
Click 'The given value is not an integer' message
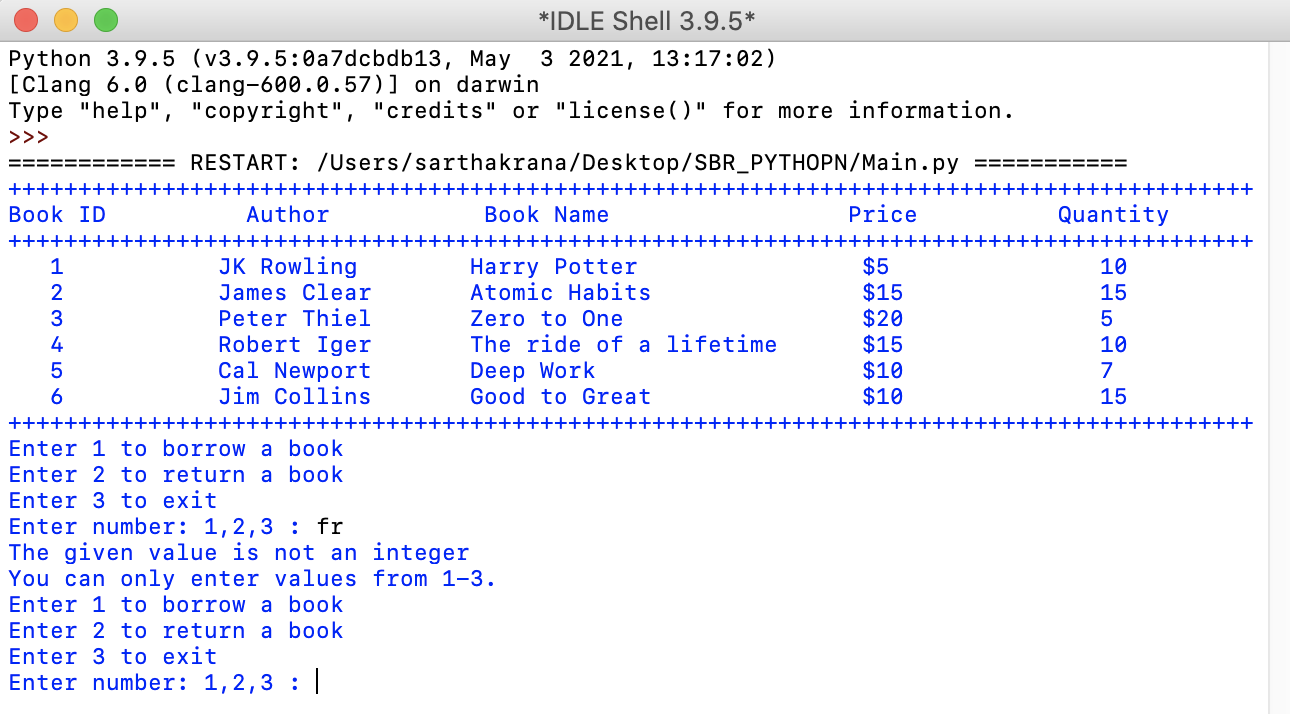239,553
